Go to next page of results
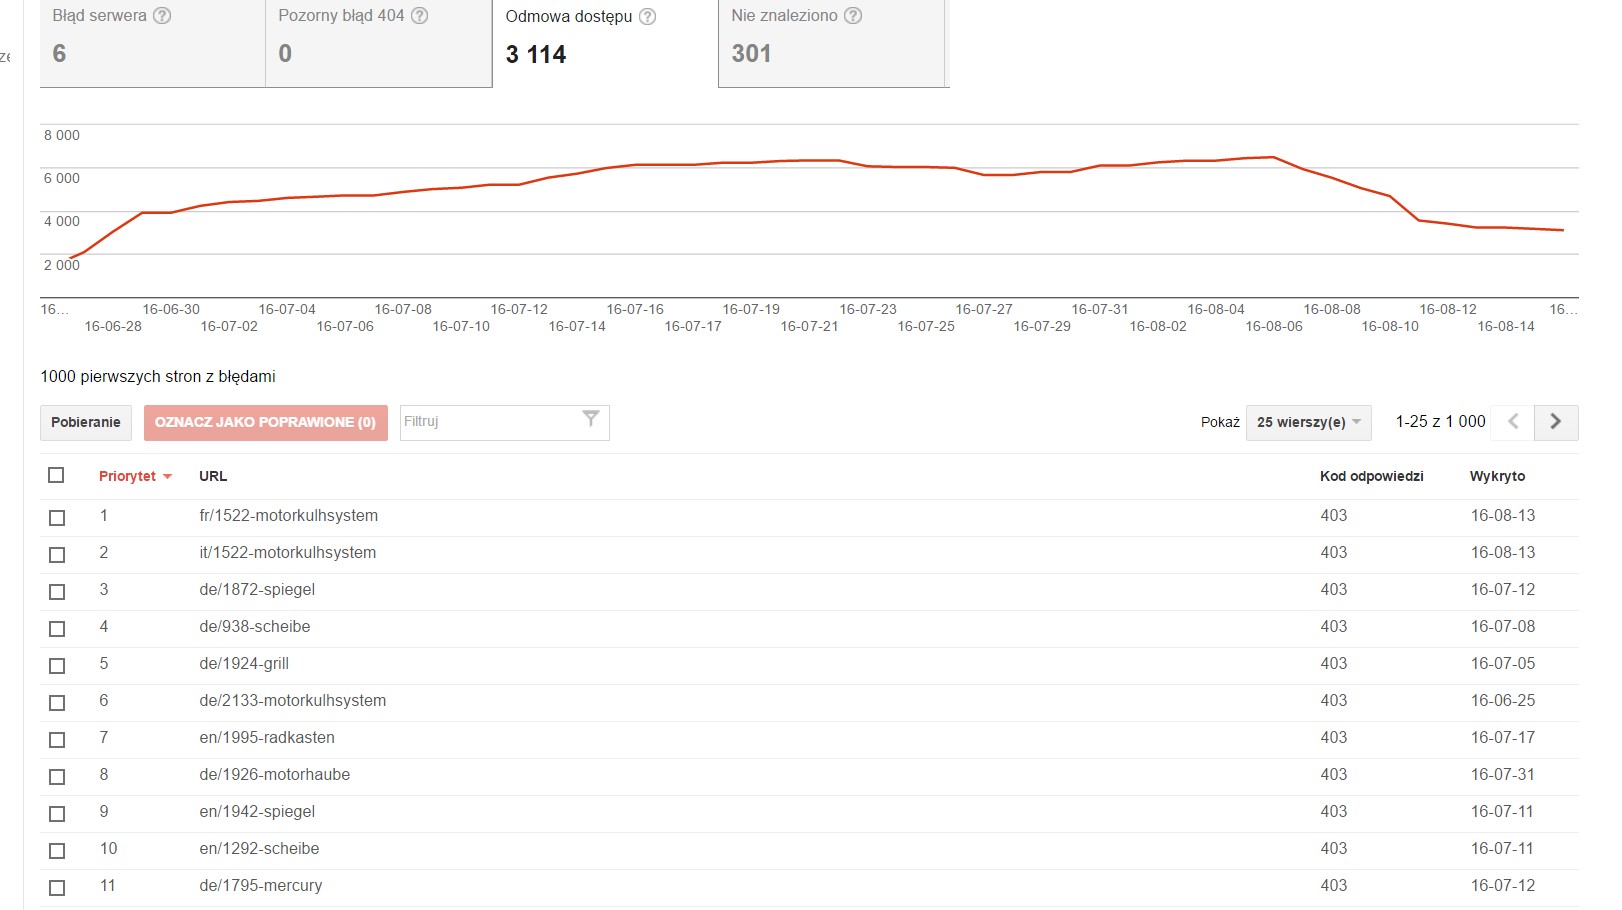Screen dimensions: 1622x910 (1555, 422)
